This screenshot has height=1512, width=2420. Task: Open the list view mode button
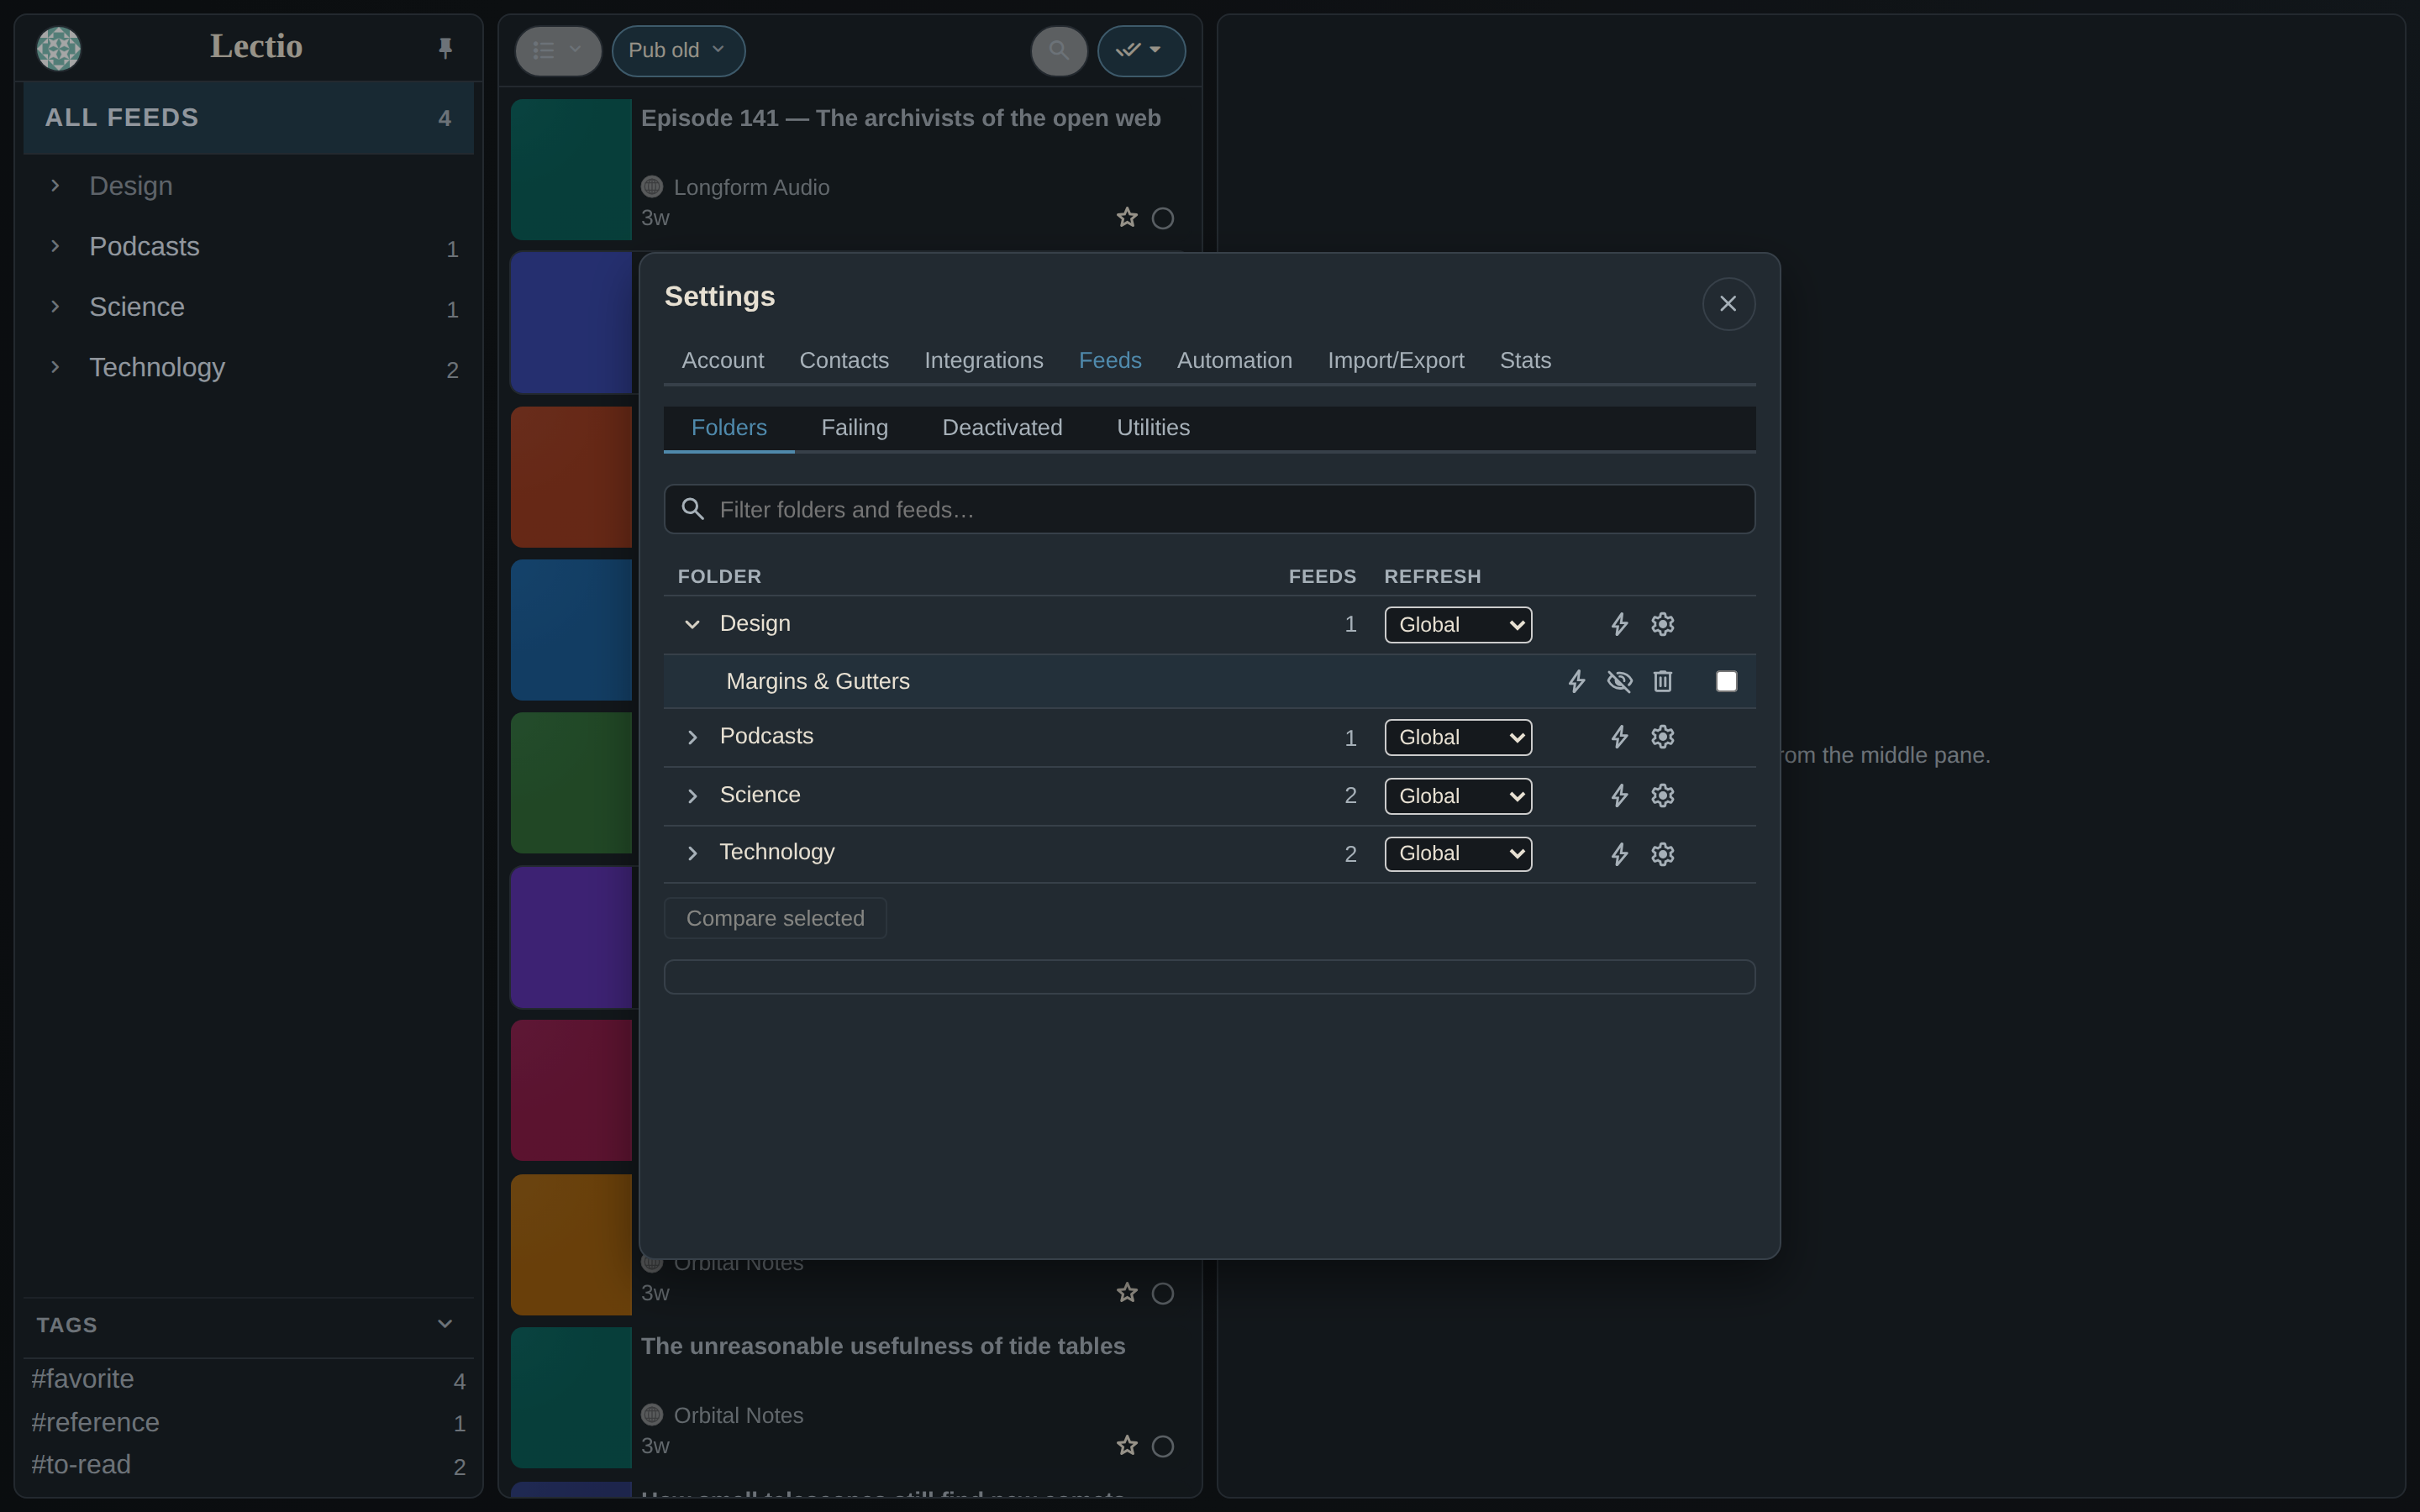[558, 50]
